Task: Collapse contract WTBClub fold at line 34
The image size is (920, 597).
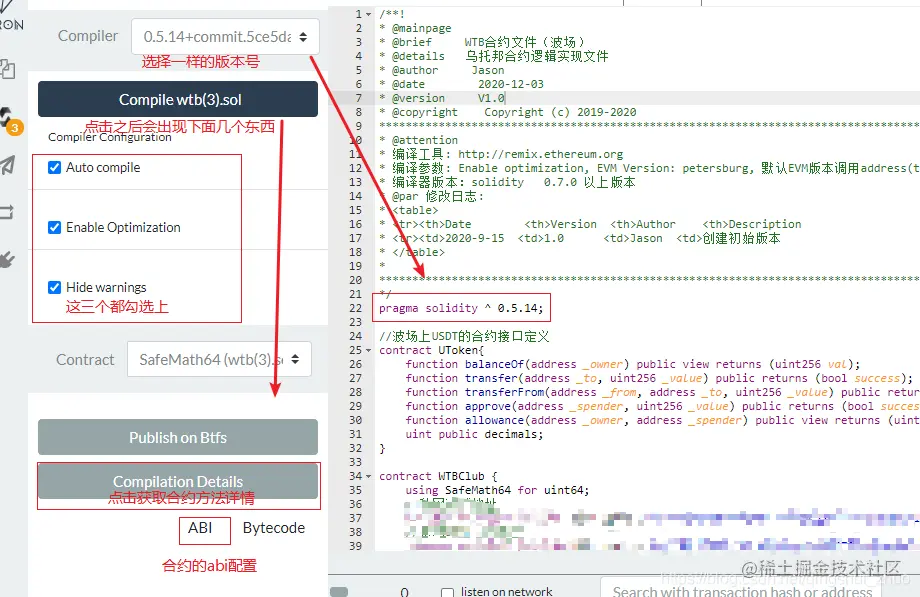Action: pyautogui.click(x=368, y=476)
